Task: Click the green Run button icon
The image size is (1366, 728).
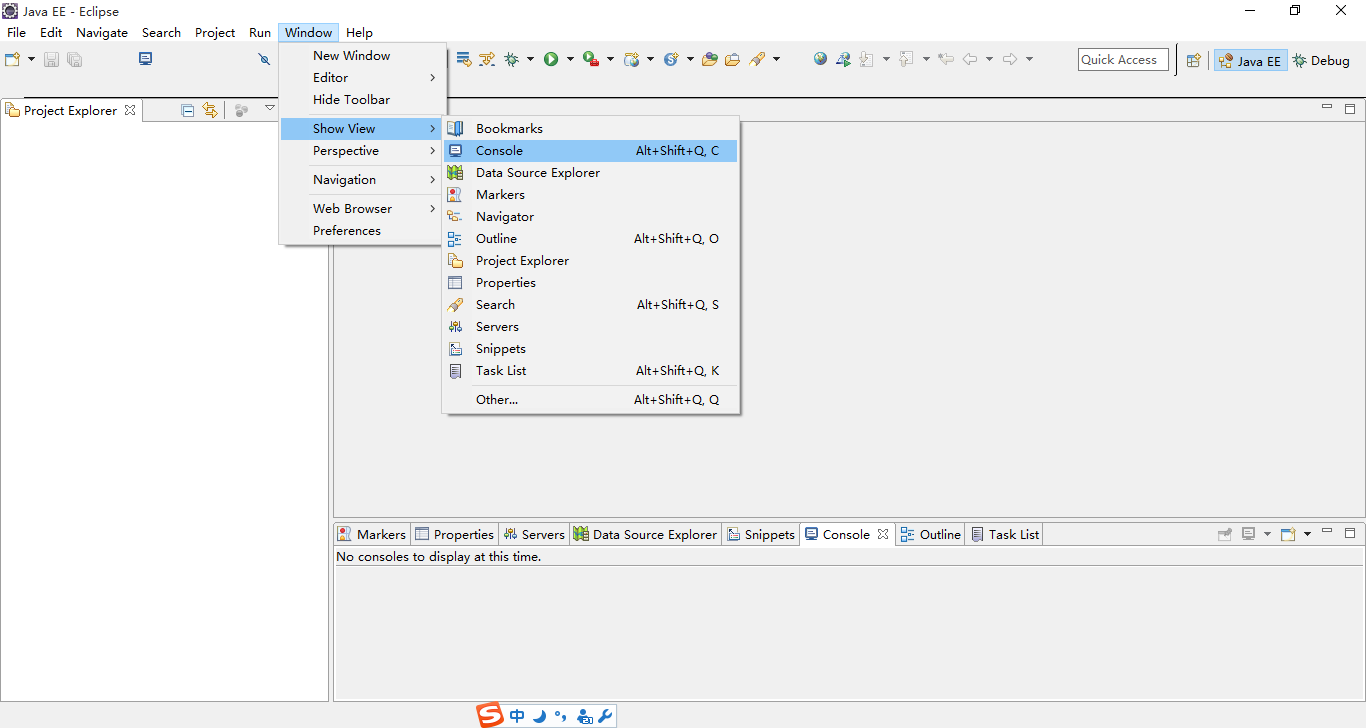Action: [551, 60]
